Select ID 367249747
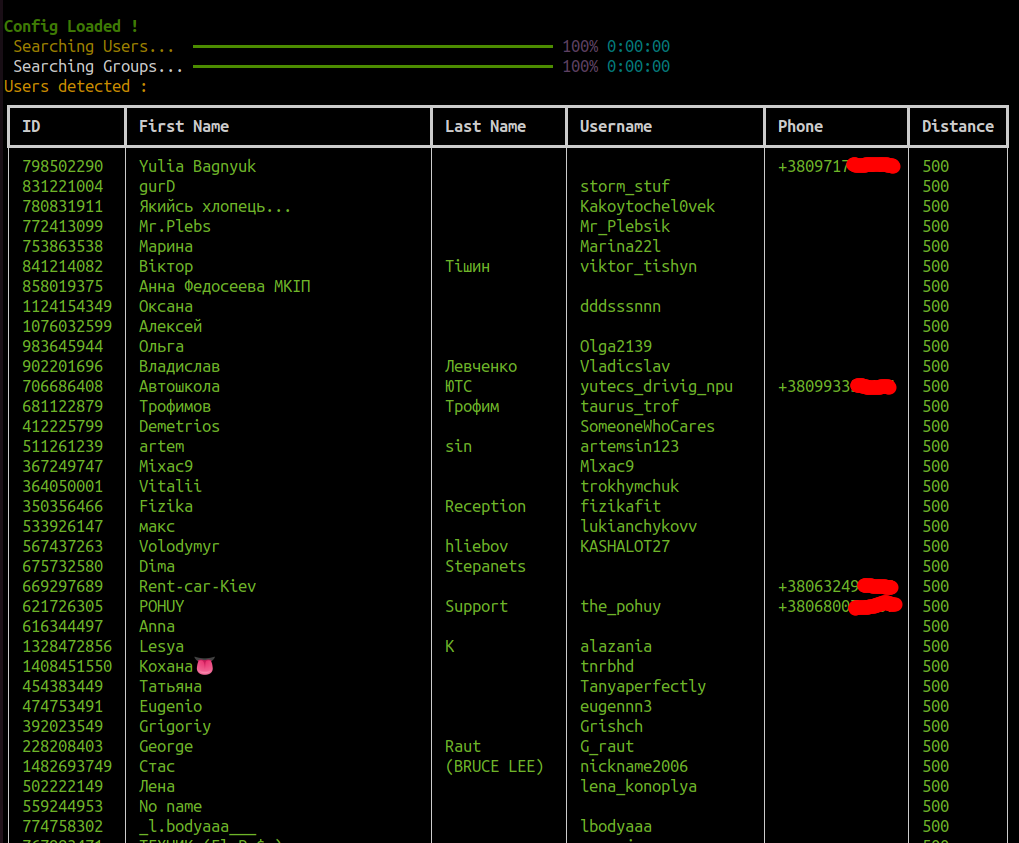The width and height of the screenshot is (1019, 843). tap(62, 467)
